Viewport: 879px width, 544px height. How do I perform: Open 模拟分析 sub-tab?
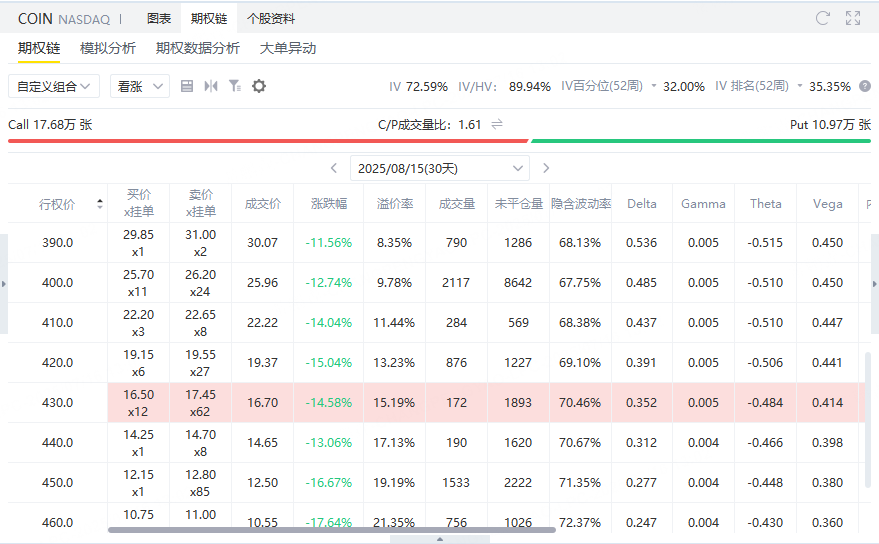108,48
